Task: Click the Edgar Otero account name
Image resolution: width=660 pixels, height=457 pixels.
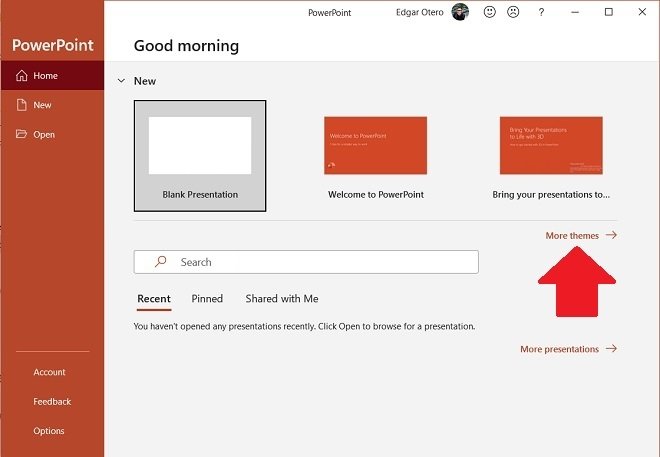Action: pyautogui.click(x=420, y=13)
